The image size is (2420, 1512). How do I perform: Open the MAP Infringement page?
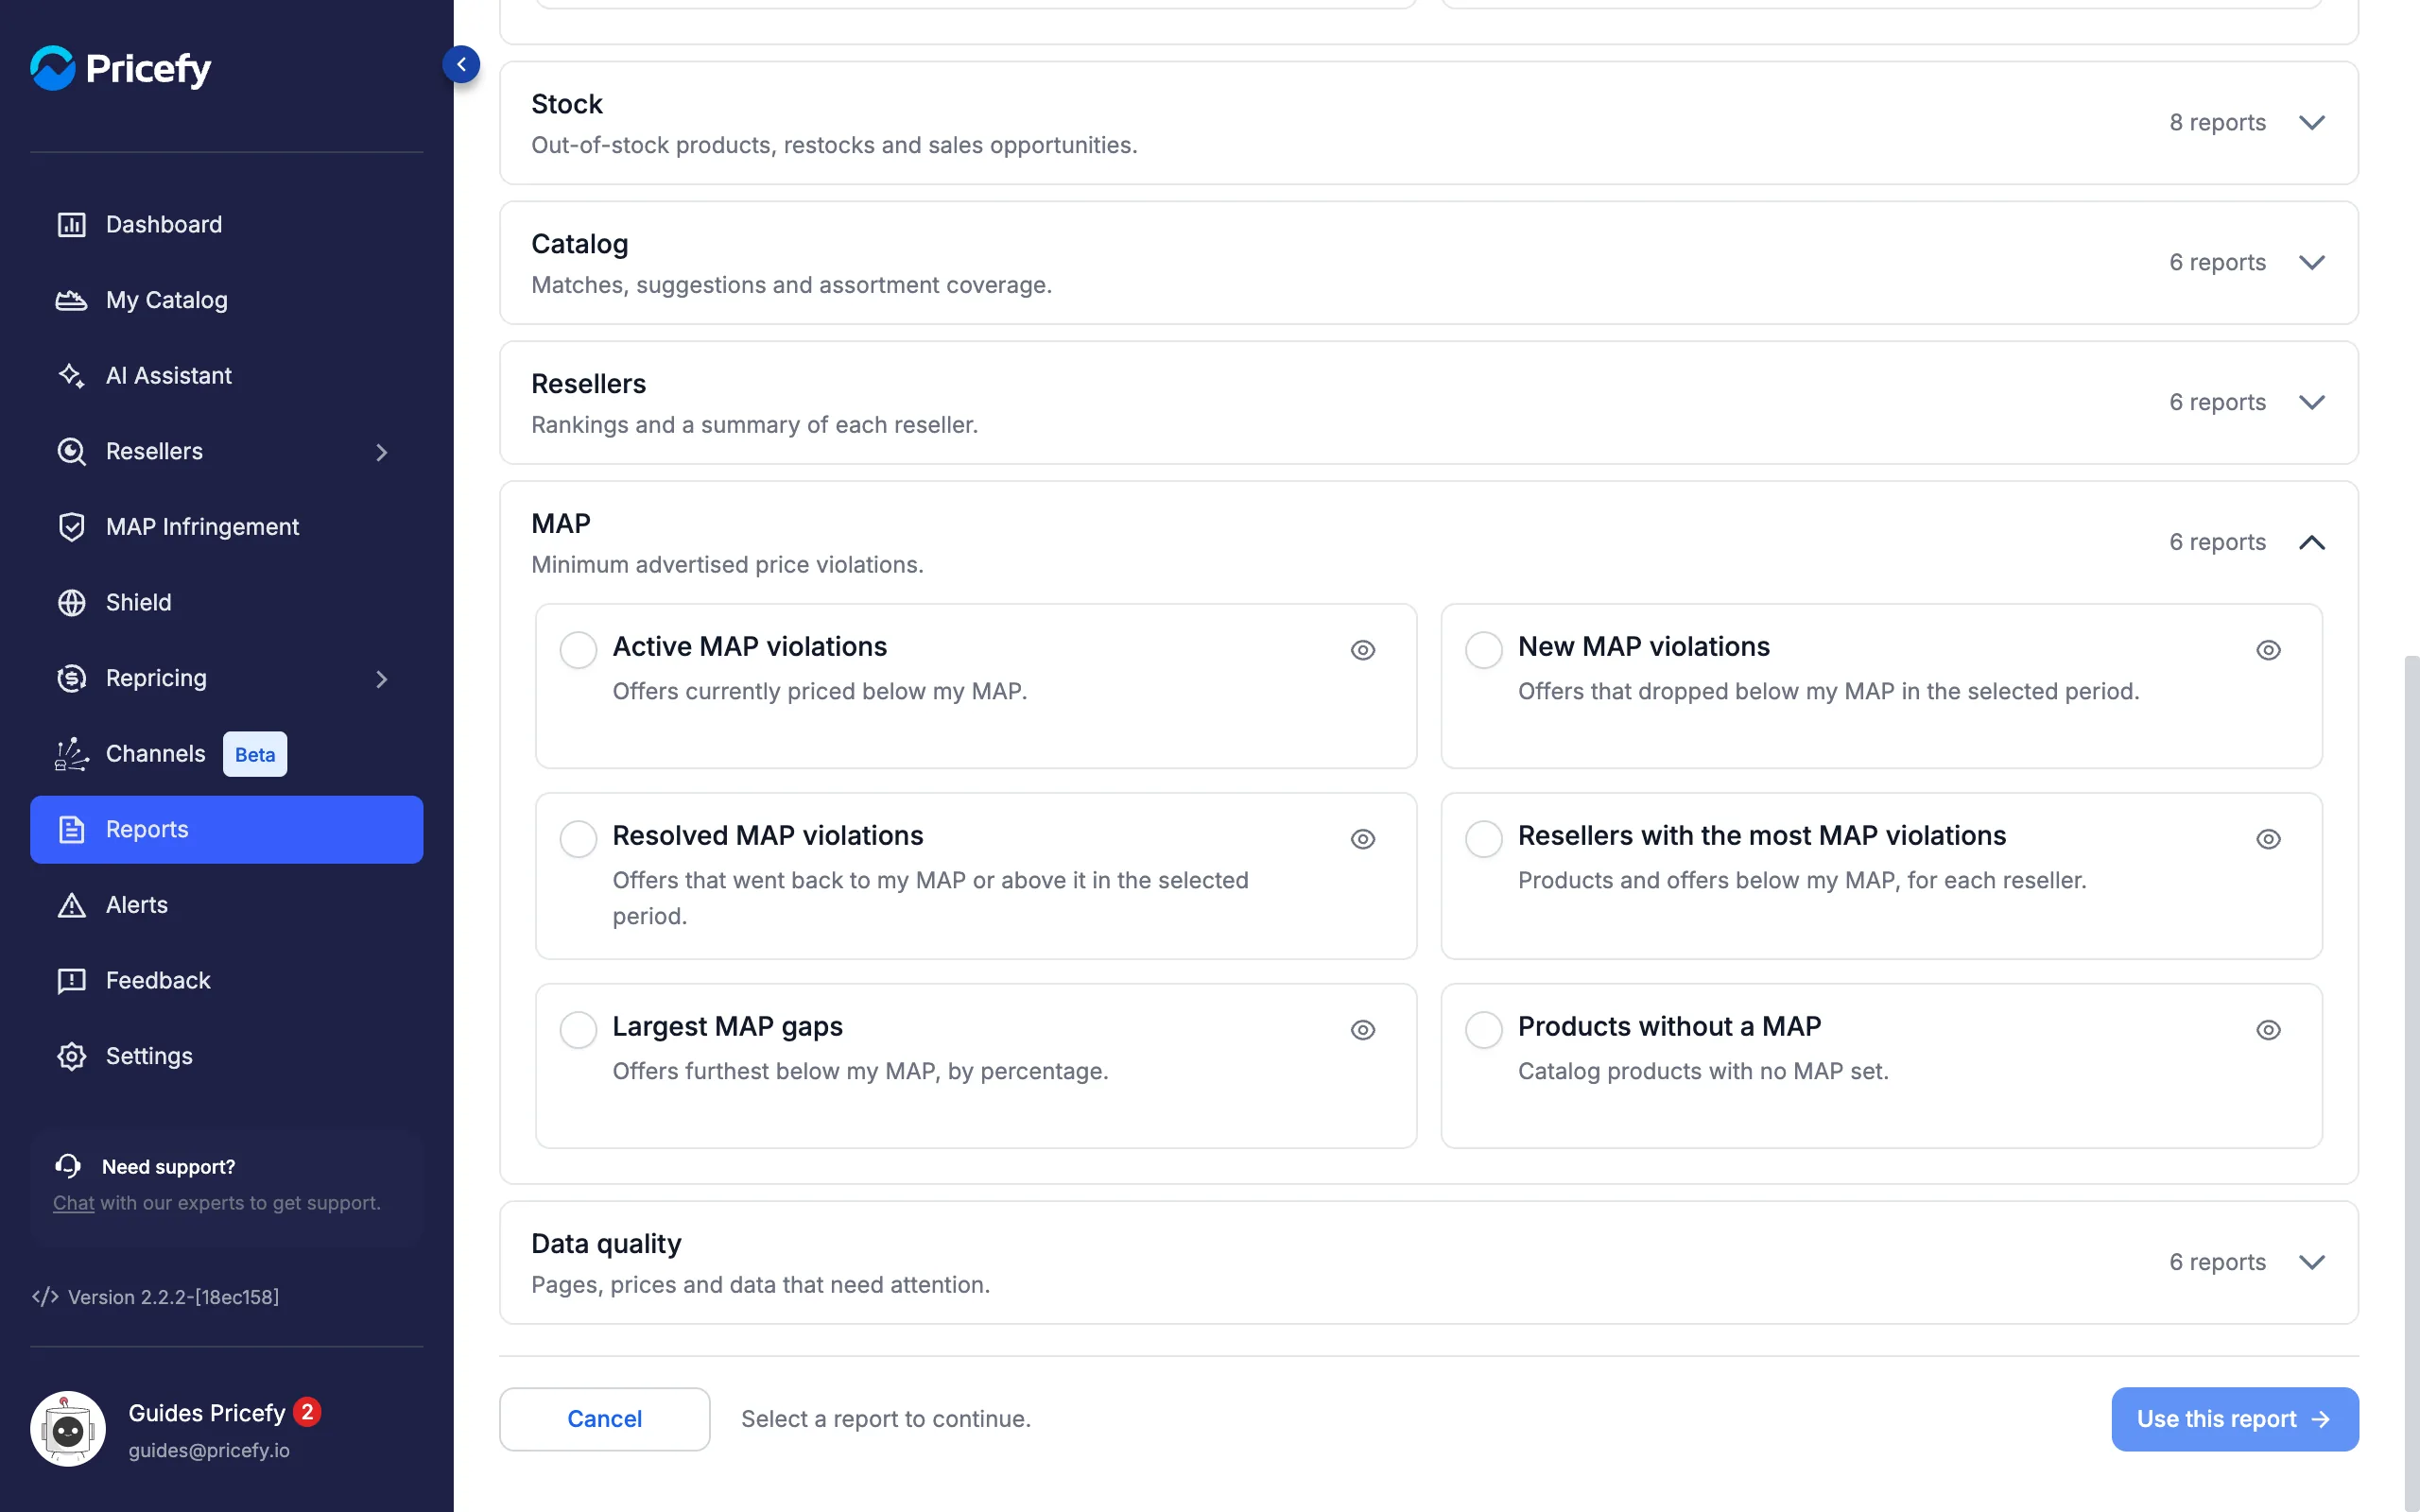point(226,527)
